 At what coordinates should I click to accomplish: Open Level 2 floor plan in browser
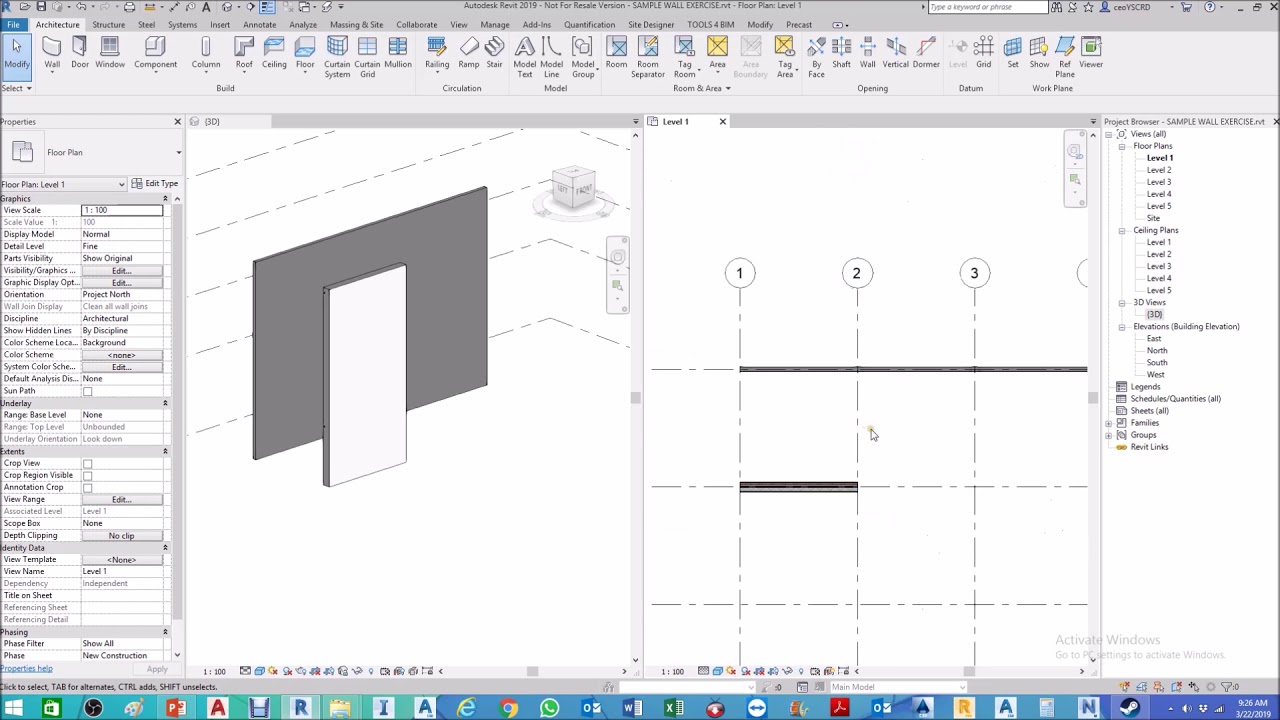pyautogui.click(x=1159, y=170)
